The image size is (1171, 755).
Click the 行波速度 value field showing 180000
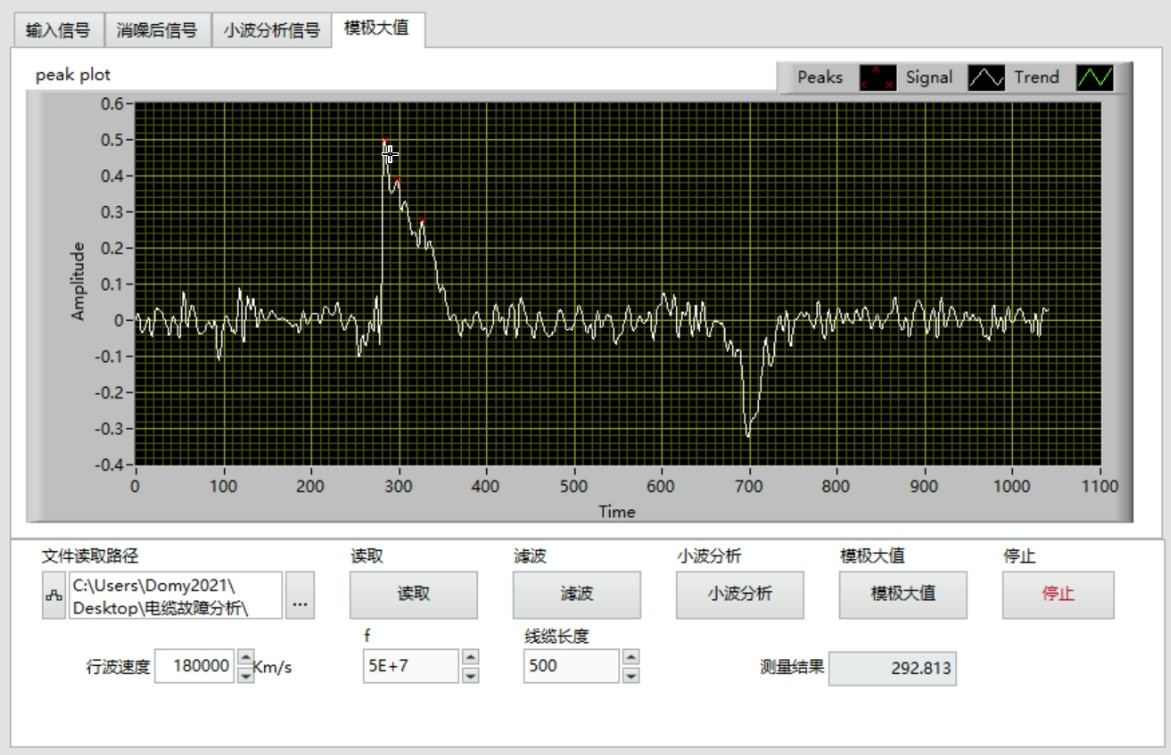(x=195, y=665)
